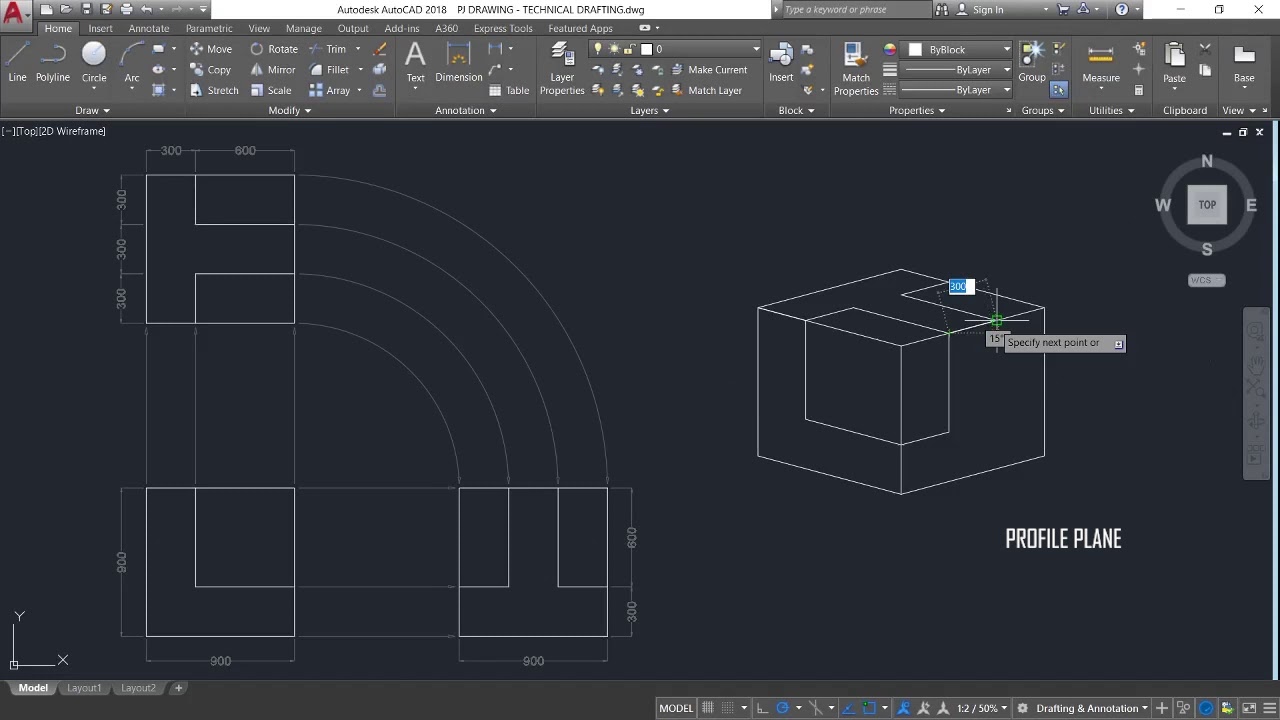Expand the Draw panel dropdown
Image resolution: width=1280 pixels, height=720 pixels.
tap(93, 110)
